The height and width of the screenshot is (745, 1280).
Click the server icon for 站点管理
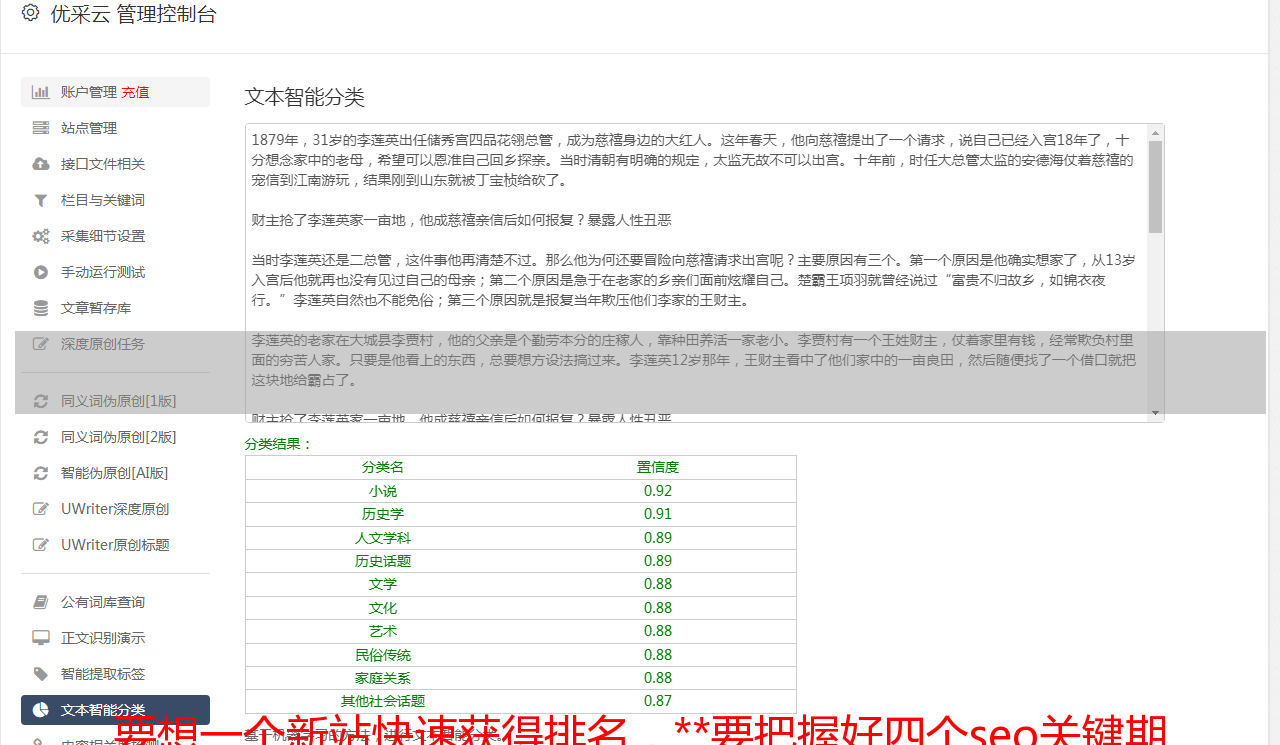[x=41, y=128]
